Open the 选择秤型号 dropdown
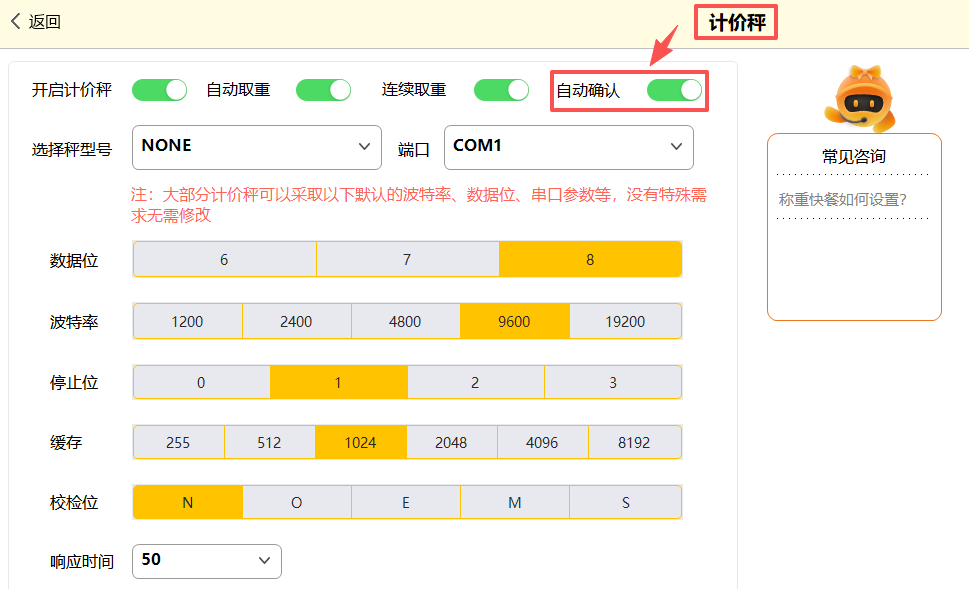 tap(256, 147)
